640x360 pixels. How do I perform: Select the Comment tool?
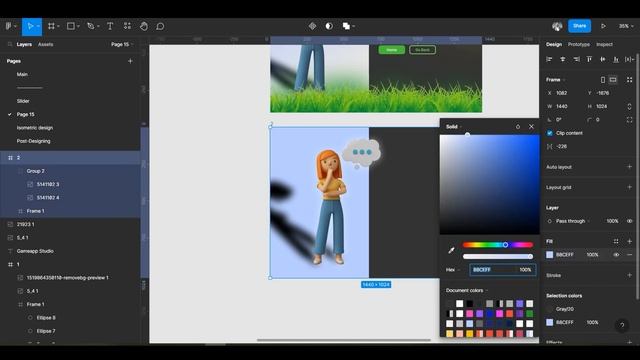pos(160,26)
